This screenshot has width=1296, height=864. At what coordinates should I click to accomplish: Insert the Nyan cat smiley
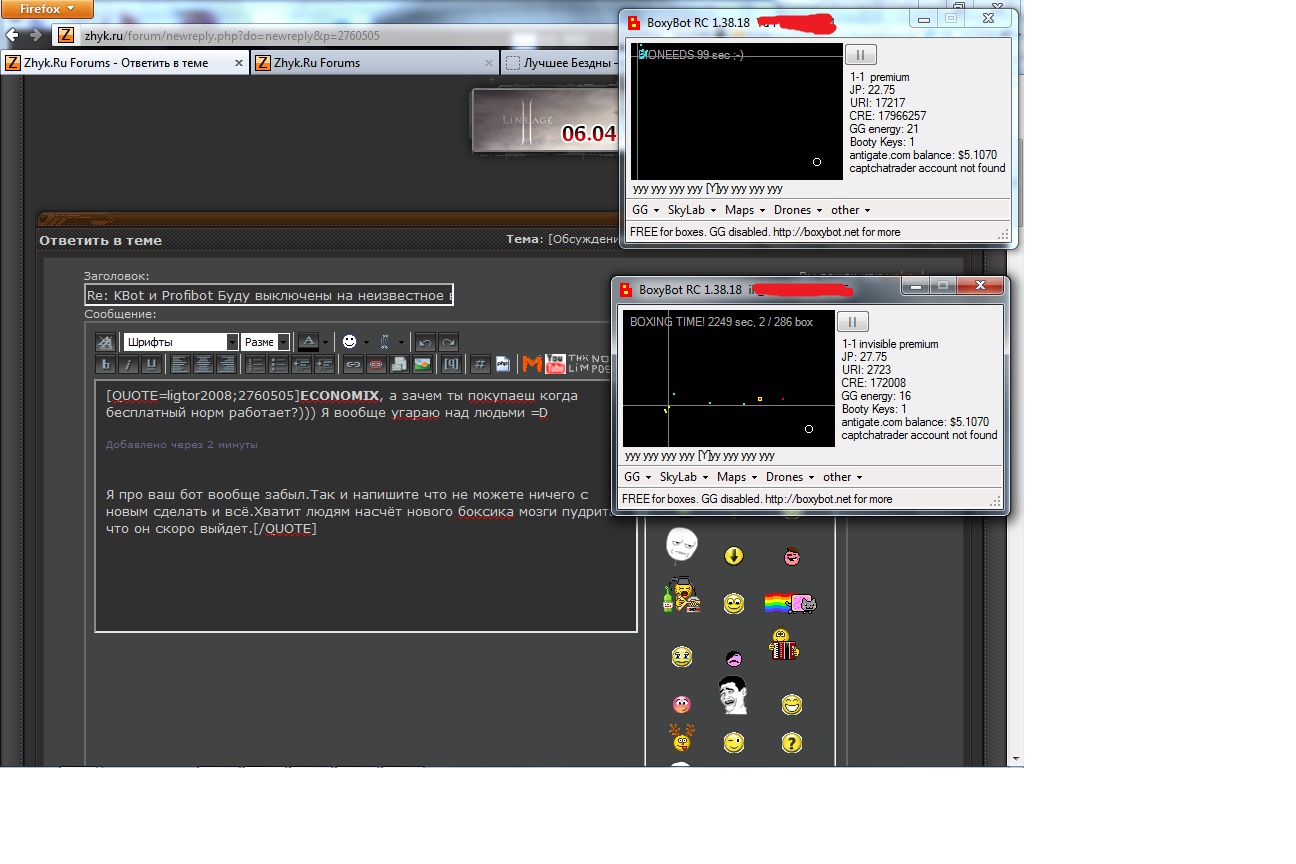pos(790,602)
